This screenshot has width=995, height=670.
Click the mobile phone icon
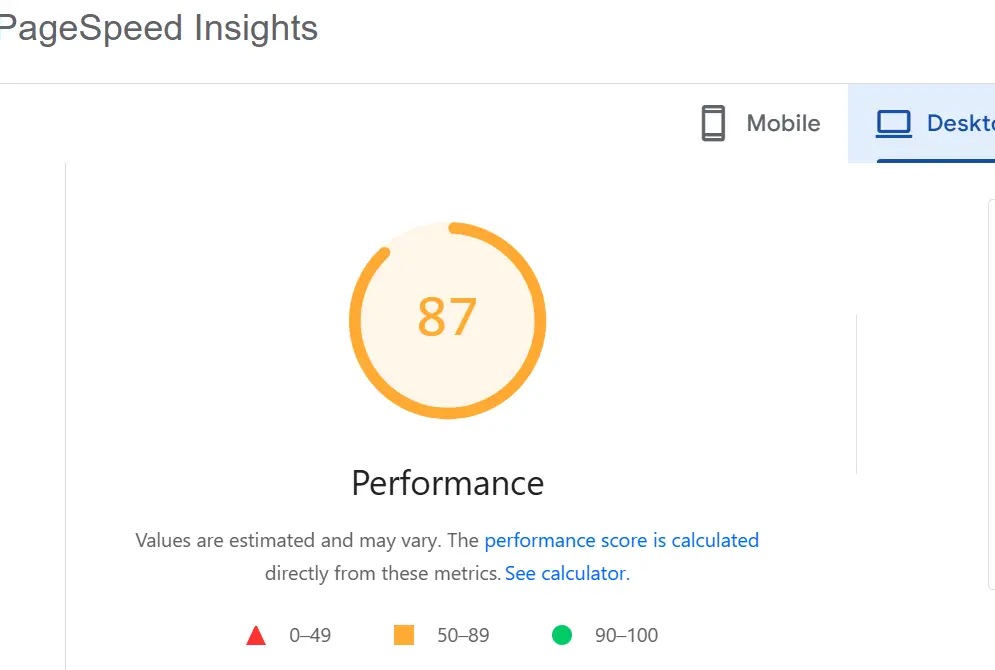coord(713,123)
